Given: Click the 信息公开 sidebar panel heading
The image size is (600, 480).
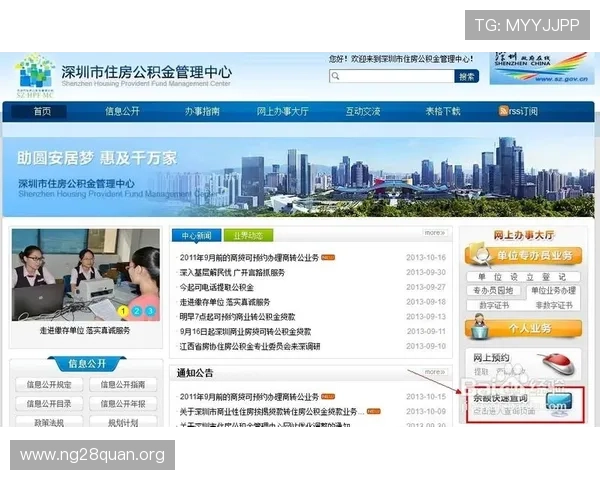Looking at the screenshot, I should [x=87, y=363].
